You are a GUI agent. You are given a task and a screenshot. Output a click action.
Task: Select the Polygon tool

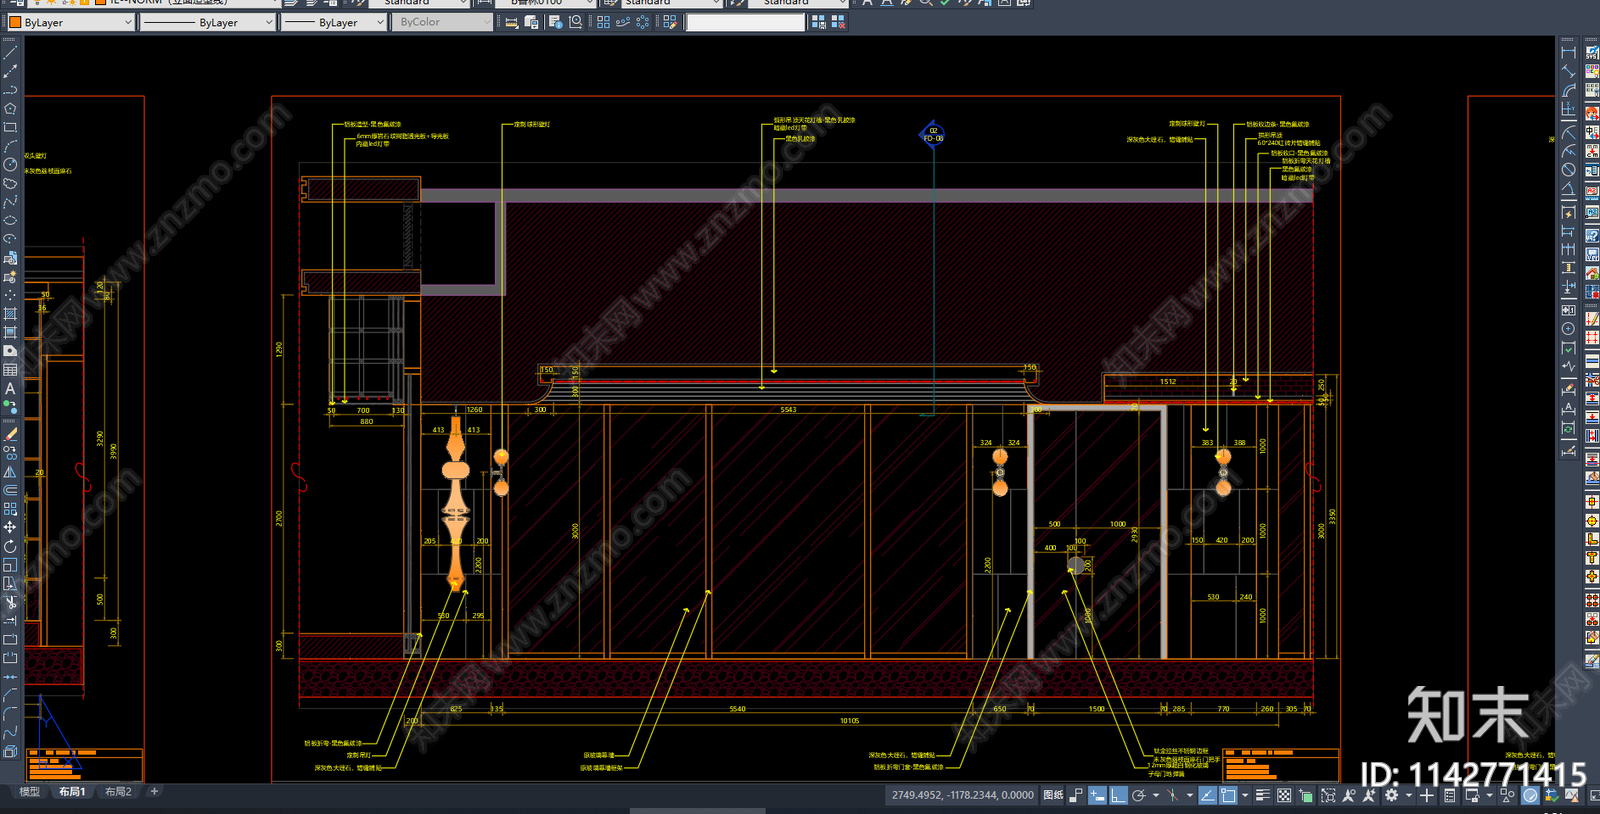click(10, 108)
